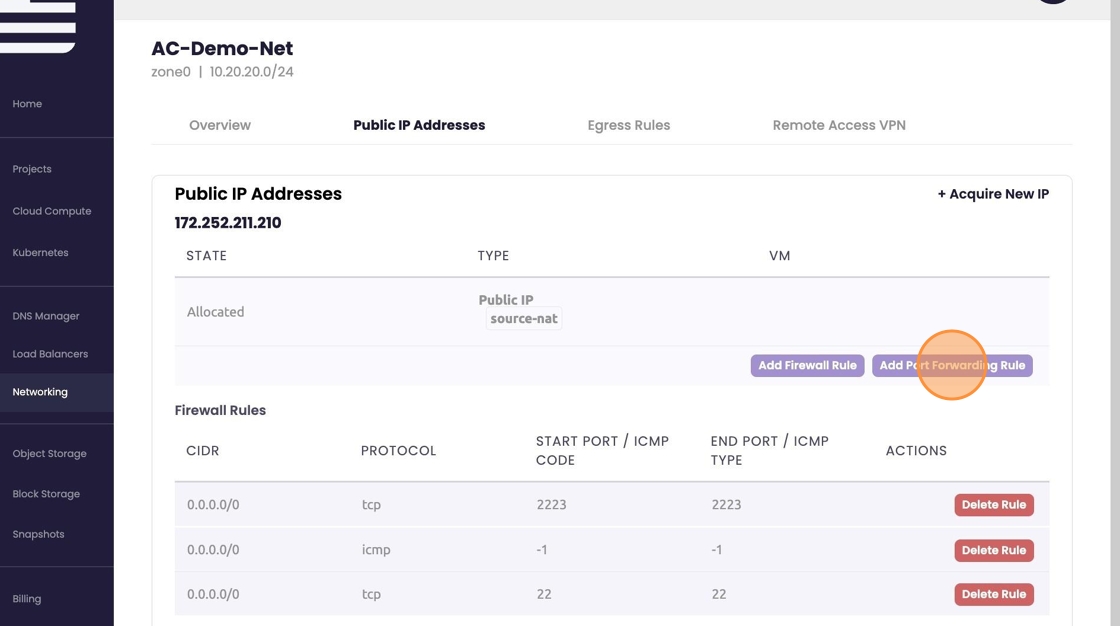
Task: Open Snapshots in the sidebar
Action: (x=38, y=534)
